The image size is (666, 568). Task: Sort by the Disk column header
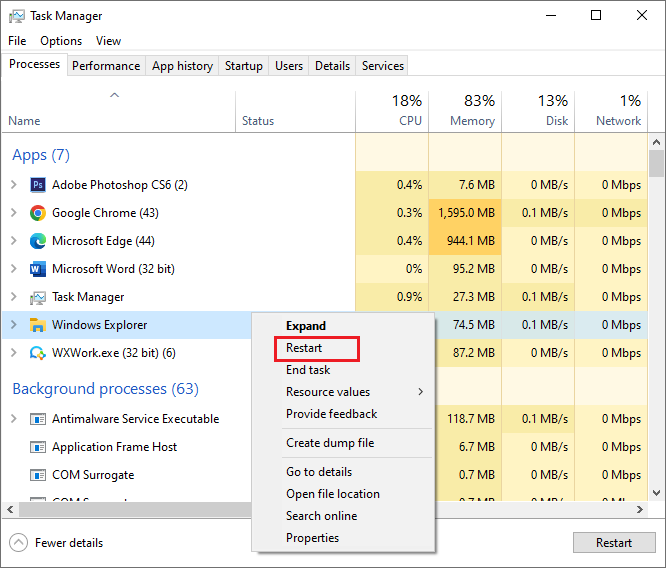pos(538,111)
